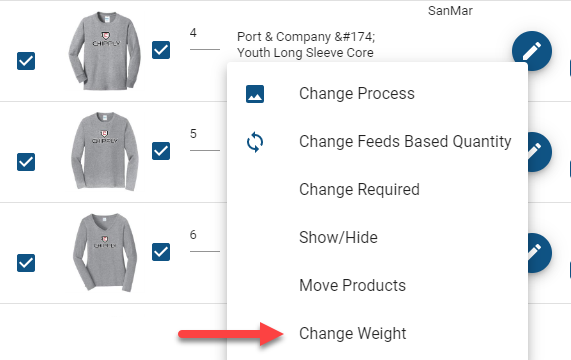
Task: Toggle the checkbox next to quantity 4
Action: tap(161, 50)
